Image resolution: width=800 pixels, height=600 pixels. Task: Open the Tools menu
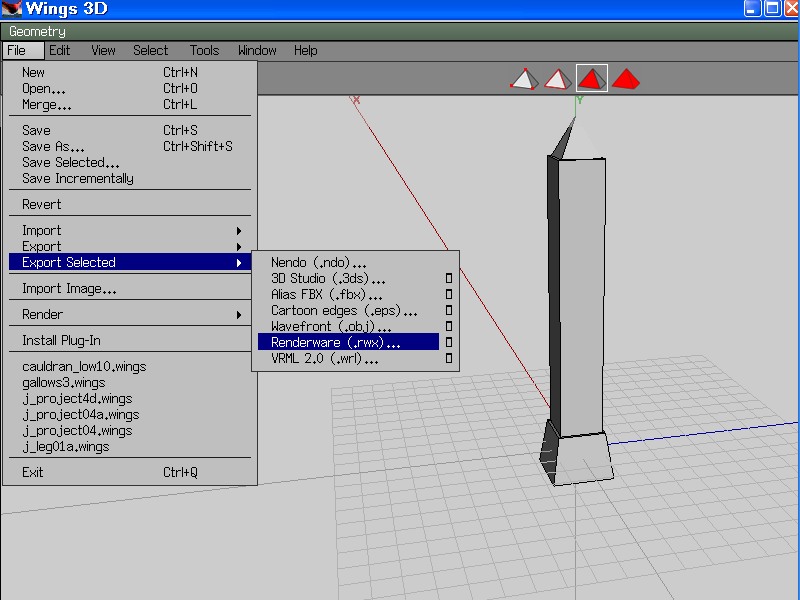click(x=204, y=51)
